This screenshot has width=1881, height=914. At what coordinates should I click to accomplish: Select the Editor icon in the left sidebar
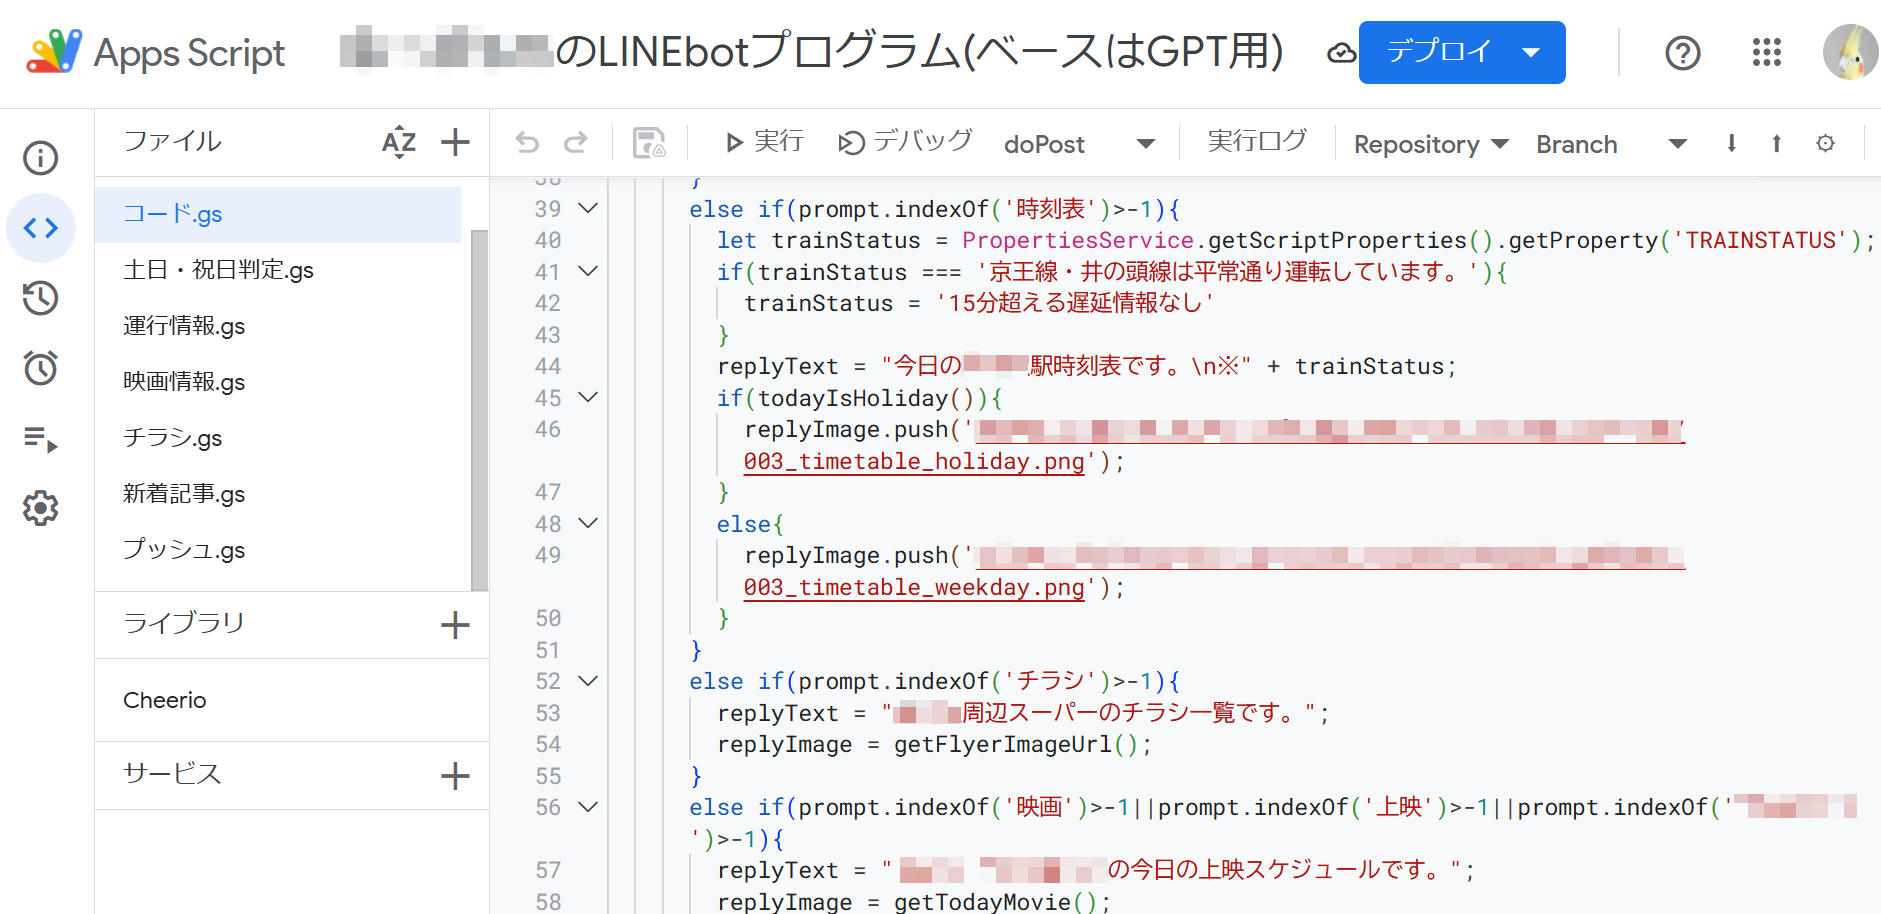pos(40,227)
